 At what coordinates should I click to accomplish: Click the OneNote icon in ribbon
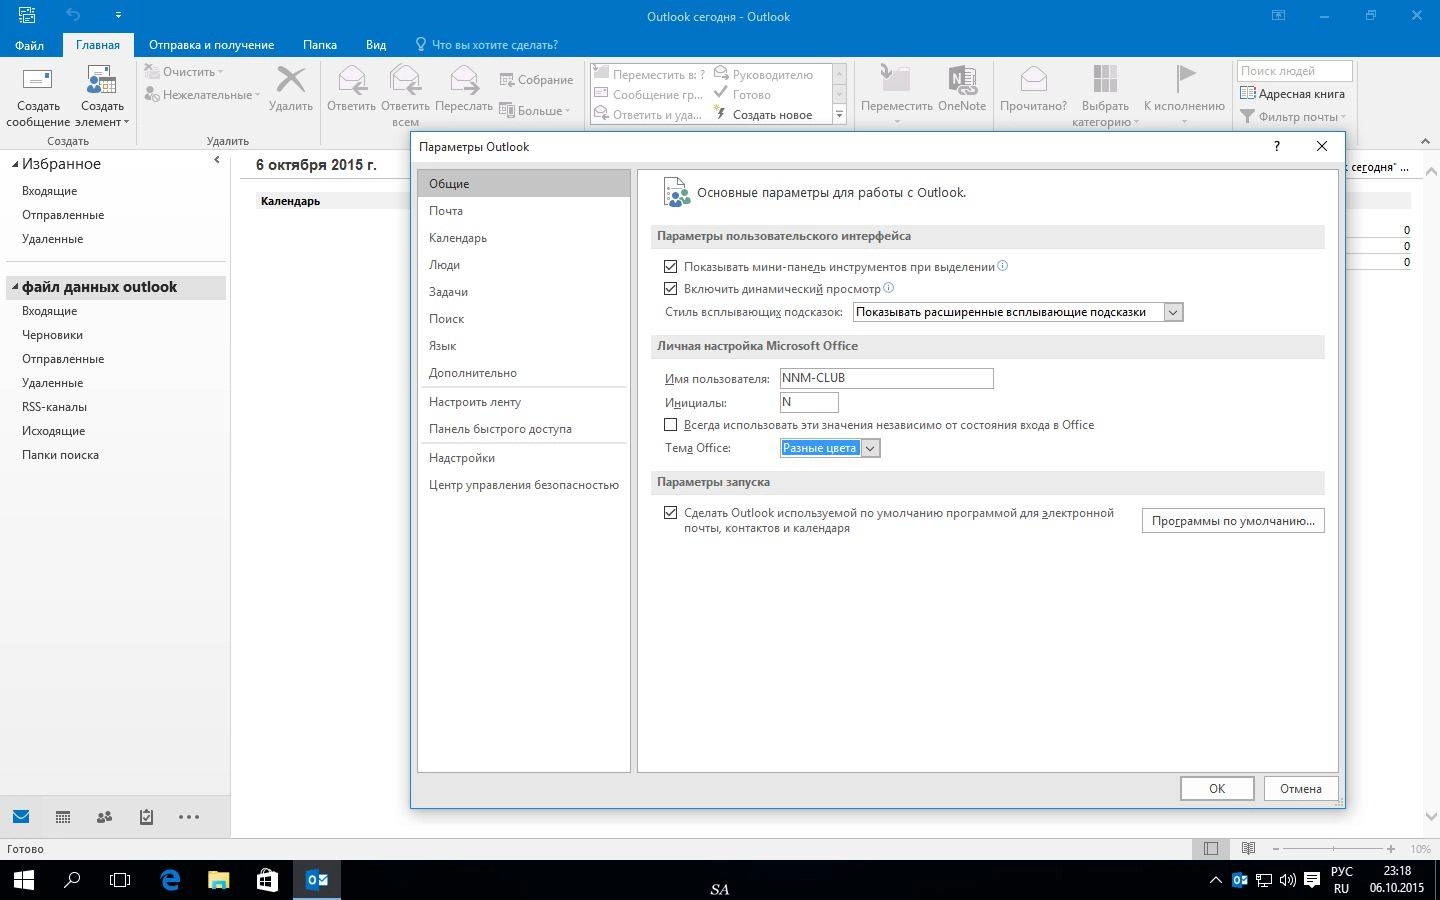coord(962,79)
